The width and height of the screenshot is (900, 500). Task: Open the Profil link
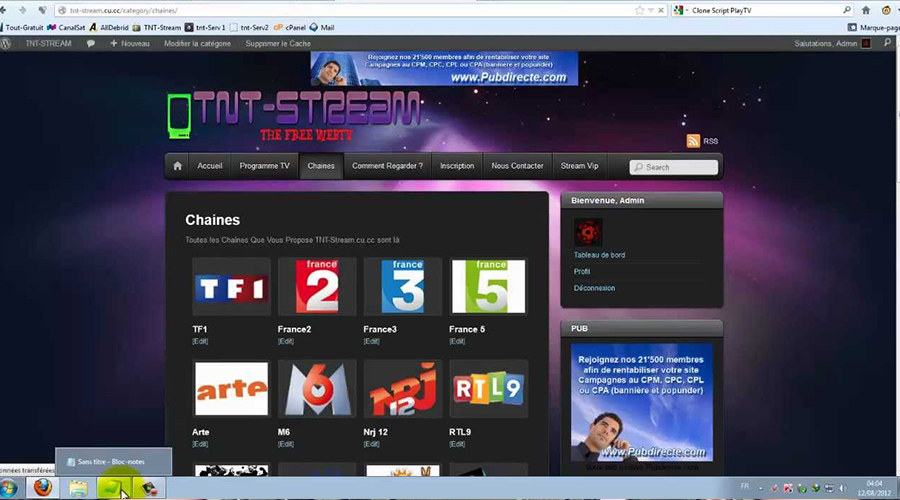[x=582, y=272]
